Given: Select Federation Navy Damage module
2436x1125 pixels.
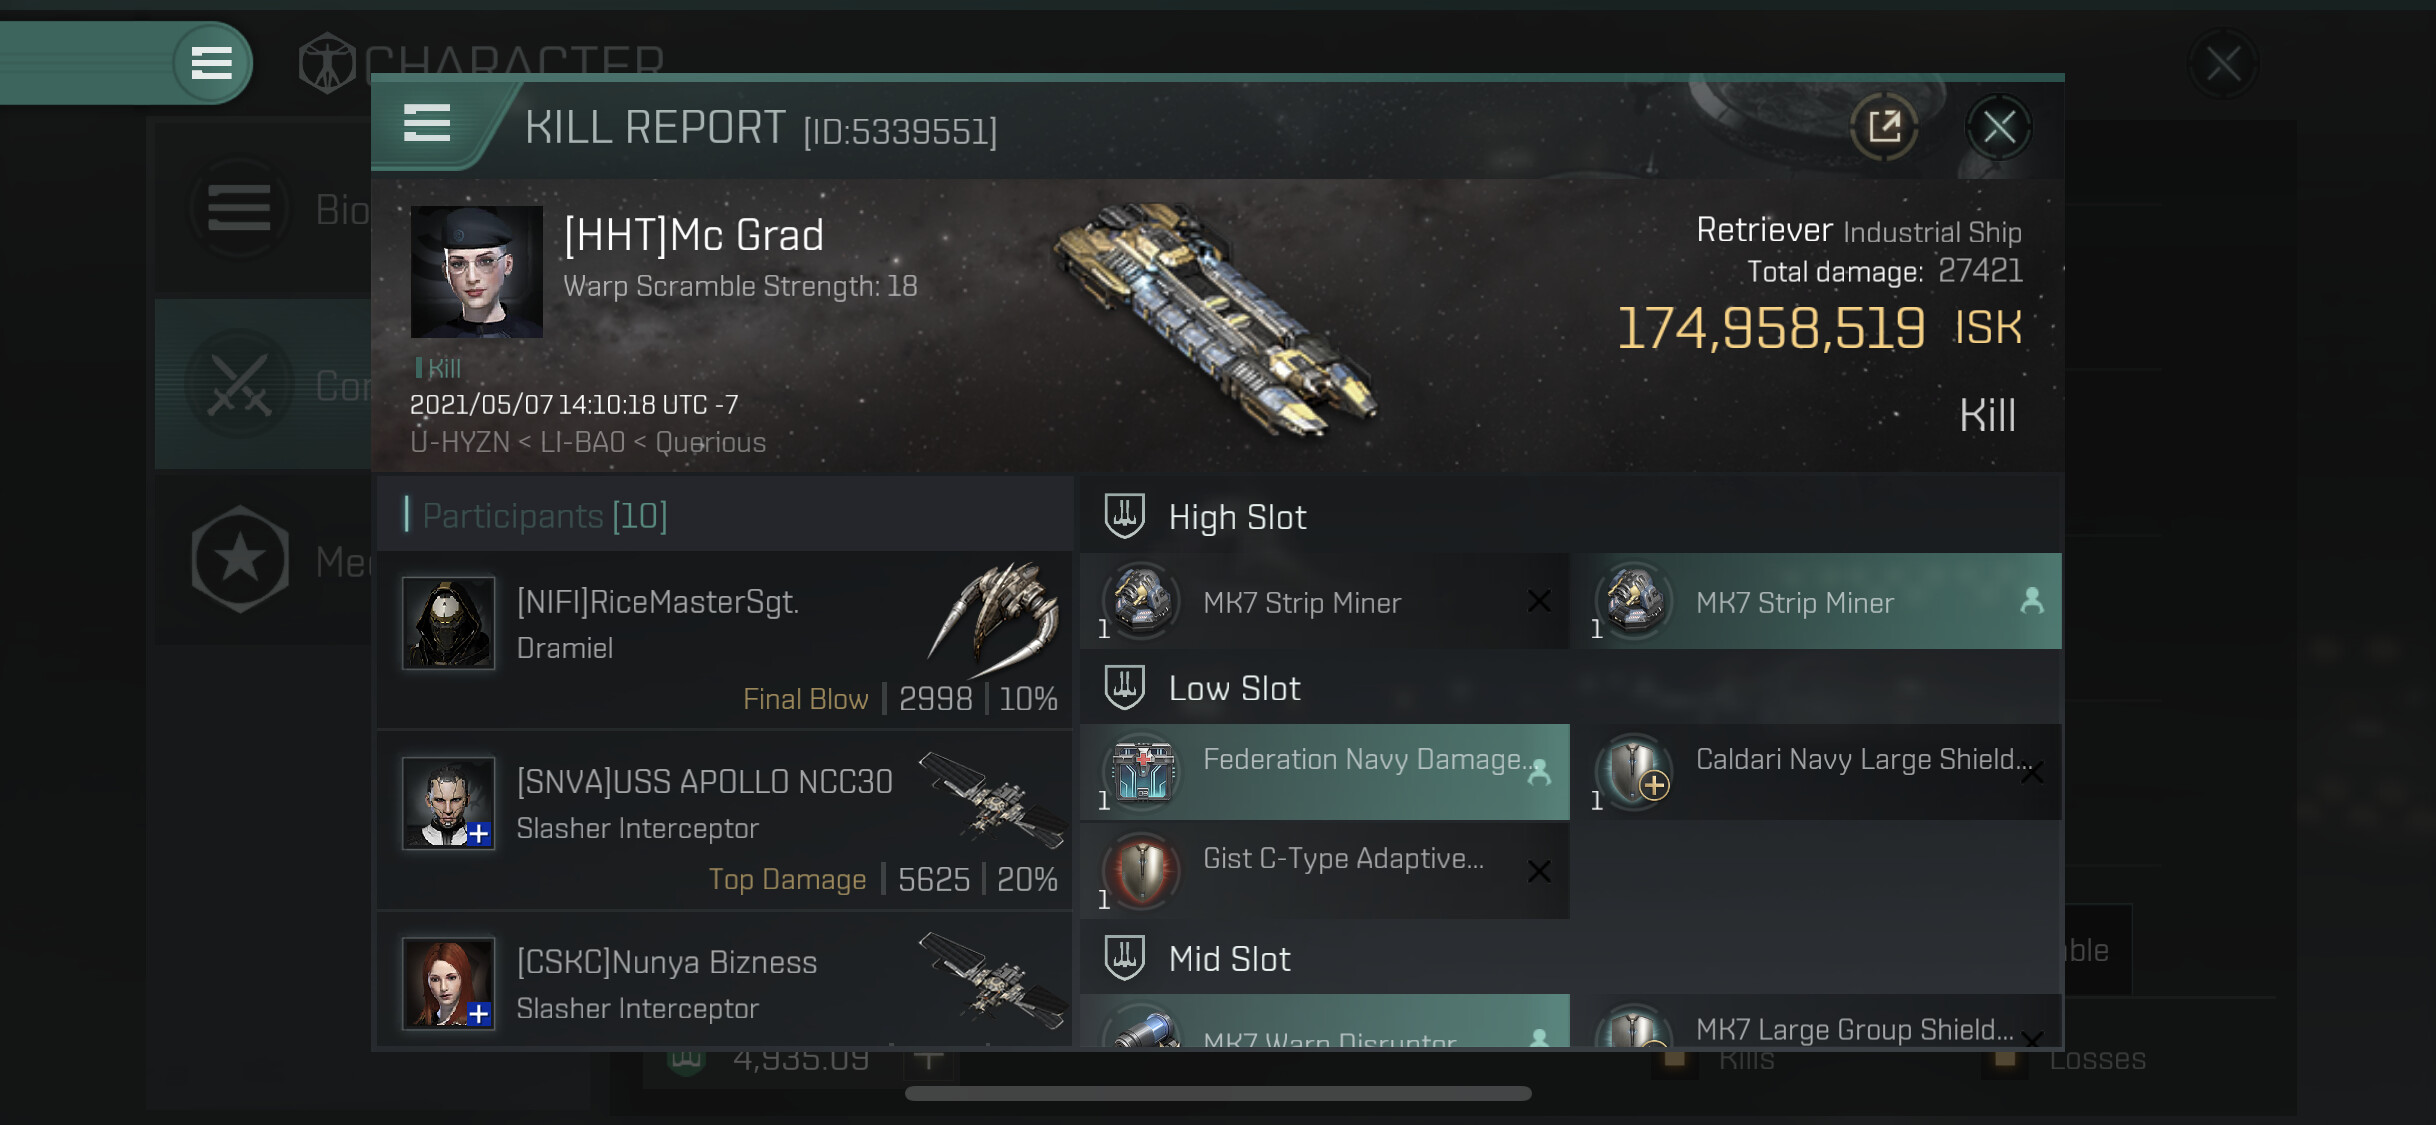Looking at the screenshot, I should [x=1324, y=772].
